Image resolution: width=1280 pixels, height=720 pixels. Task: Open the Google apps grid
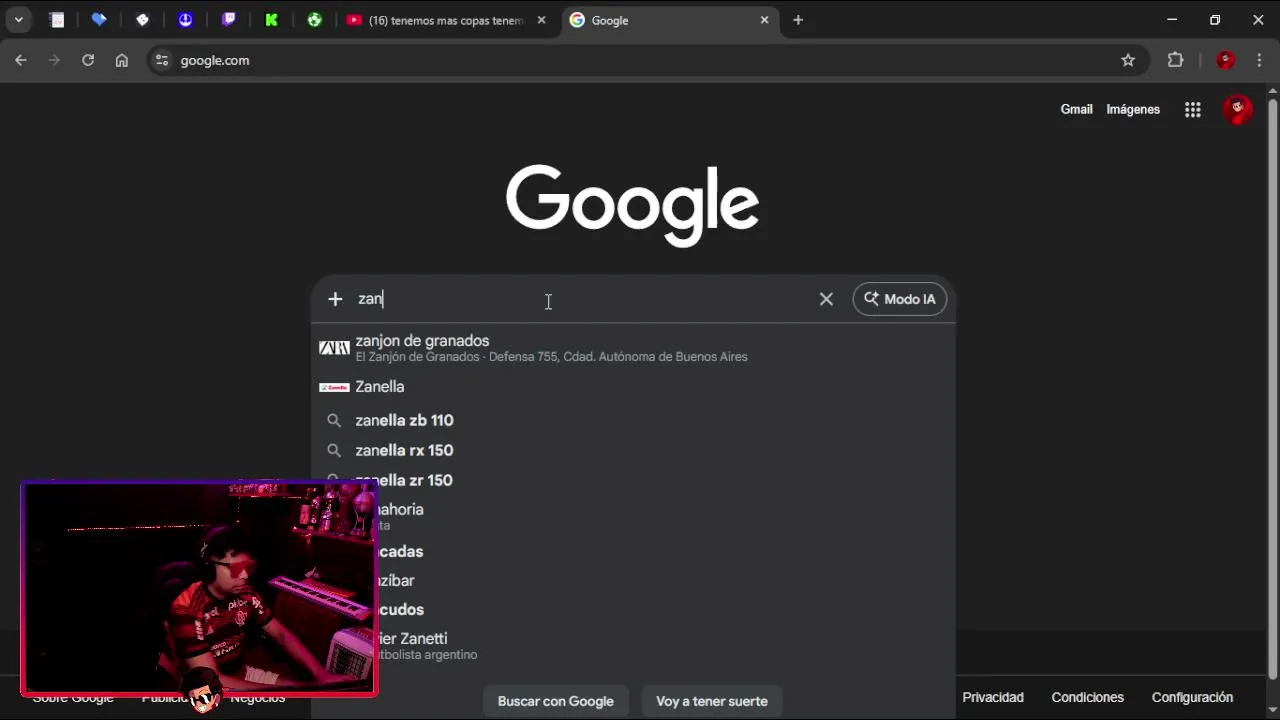click(1193, 110)
